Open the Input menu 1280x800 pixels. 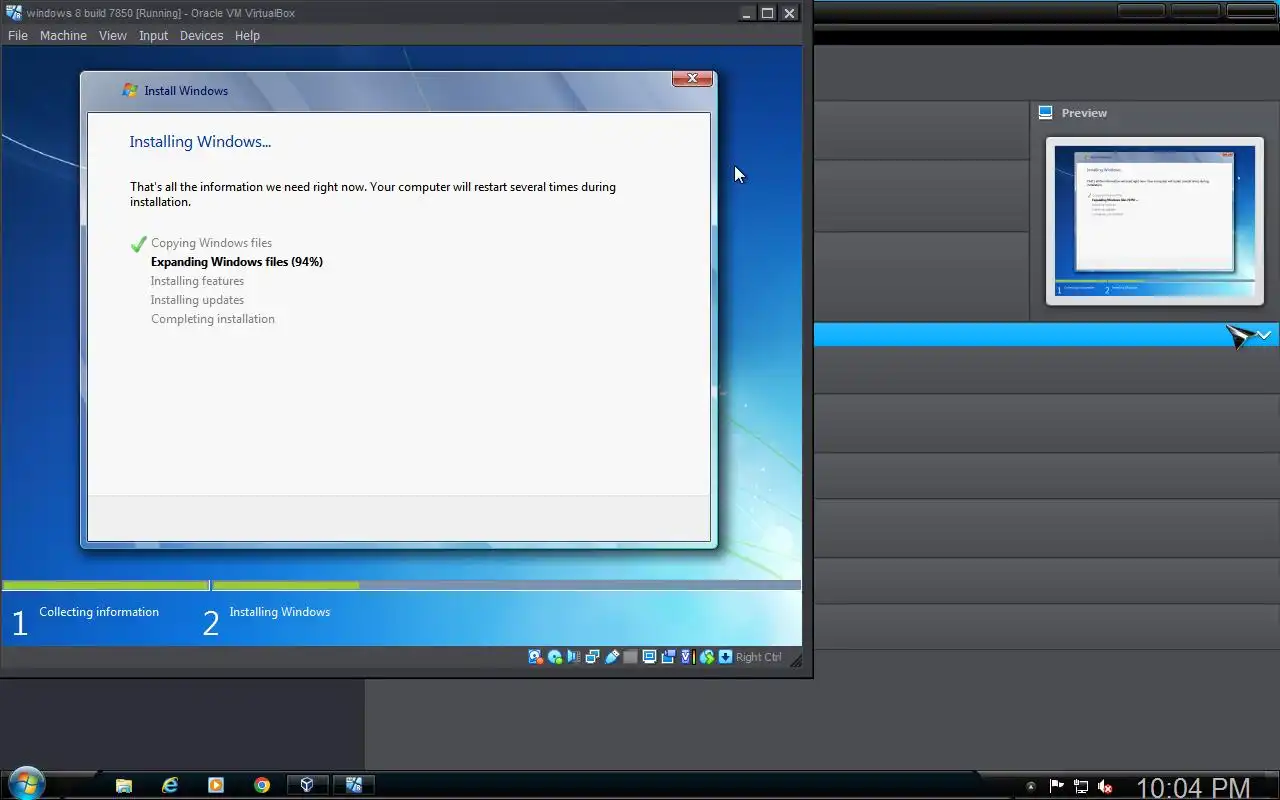coord(154,35)
